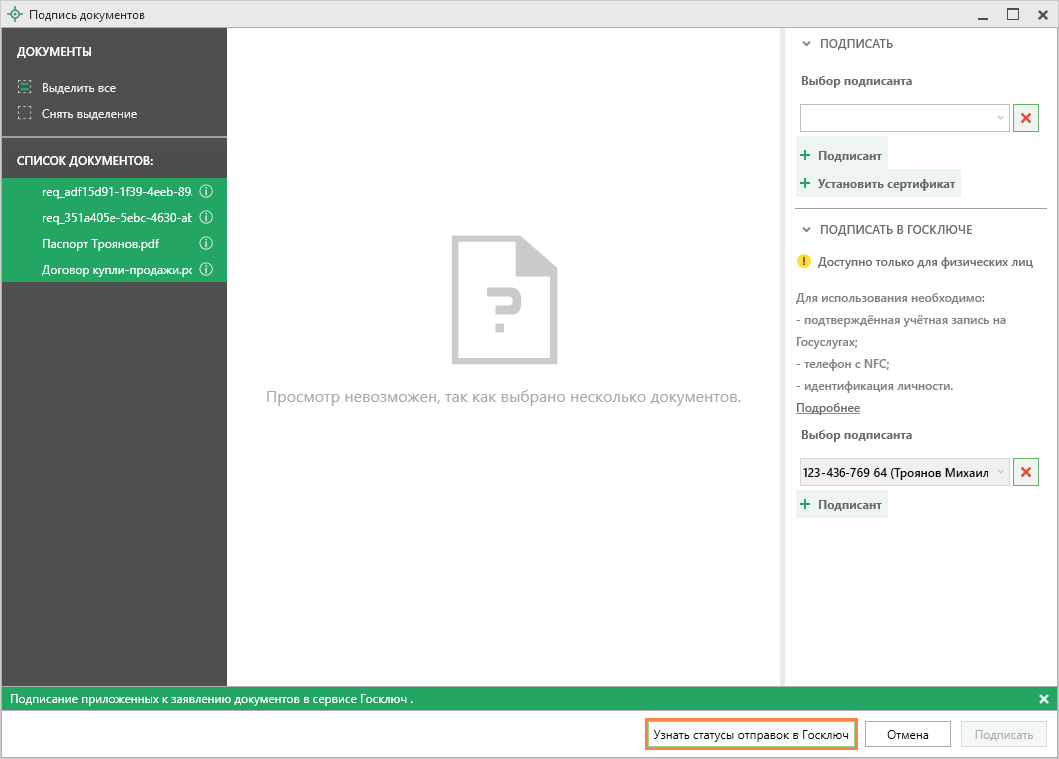Image resolution: width=1059 pixels, height=759 pixels.
Task: Click info icon next to Паспорт Троянов.pdf
Action: click(x=207, y=243)
